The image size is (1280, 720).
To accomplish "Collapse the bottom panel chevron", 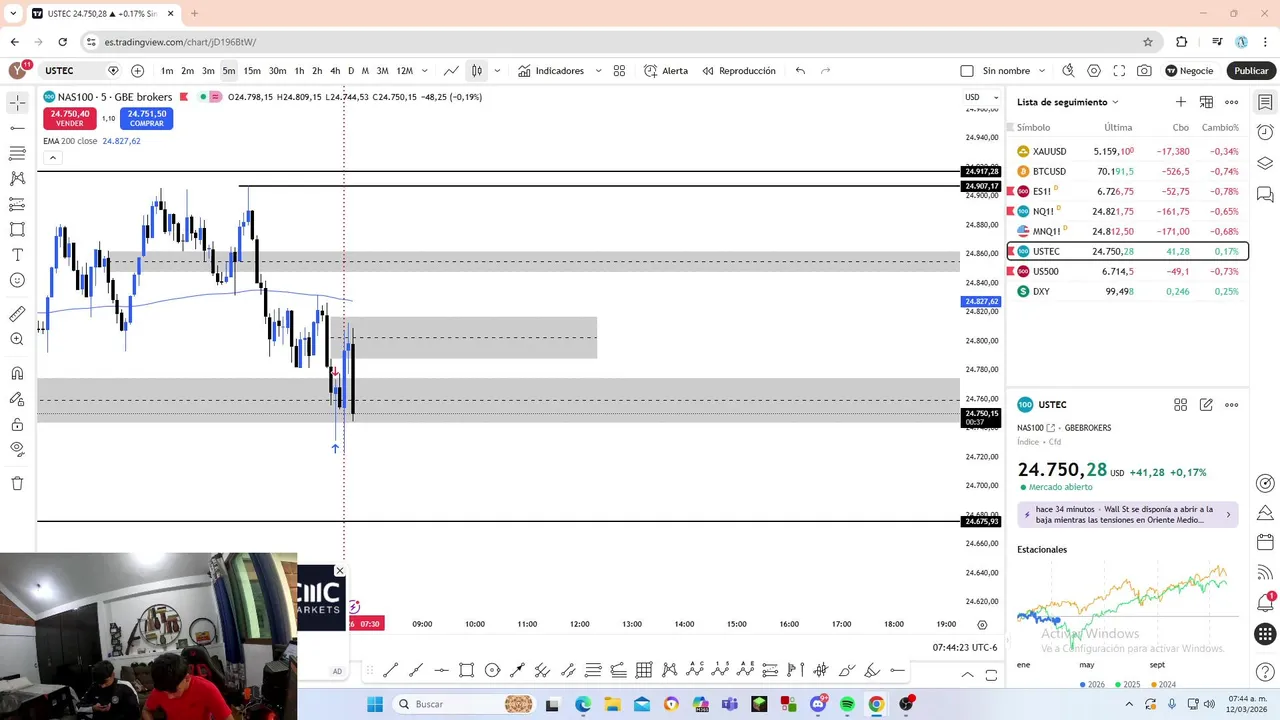I will pyautogui.click(x=967, y=675).
